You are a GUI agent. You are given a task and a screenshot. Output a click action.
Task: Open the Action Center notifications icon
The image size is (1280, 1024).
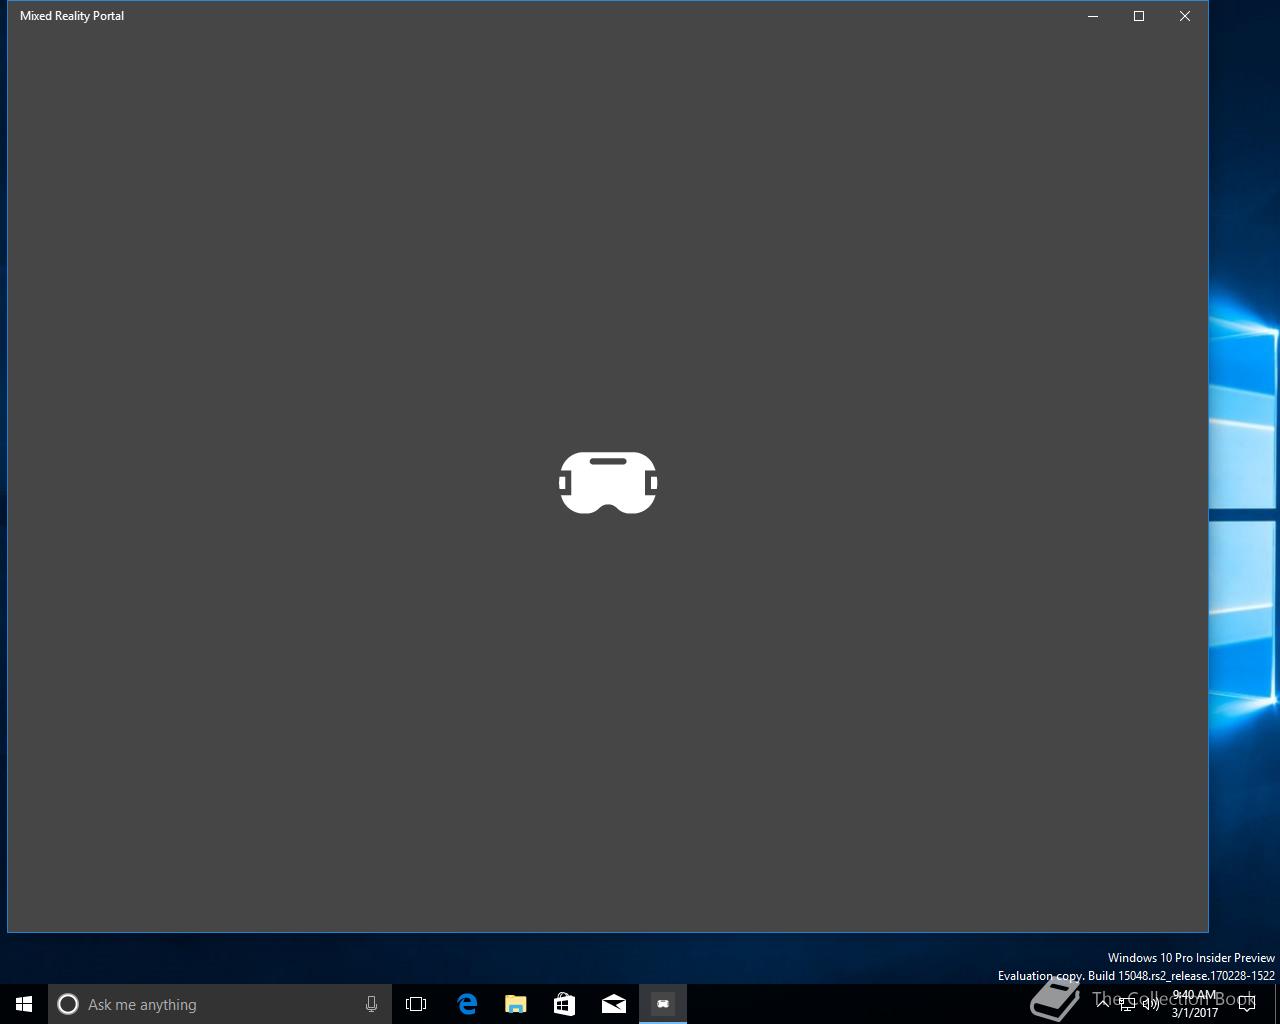1247,1004
